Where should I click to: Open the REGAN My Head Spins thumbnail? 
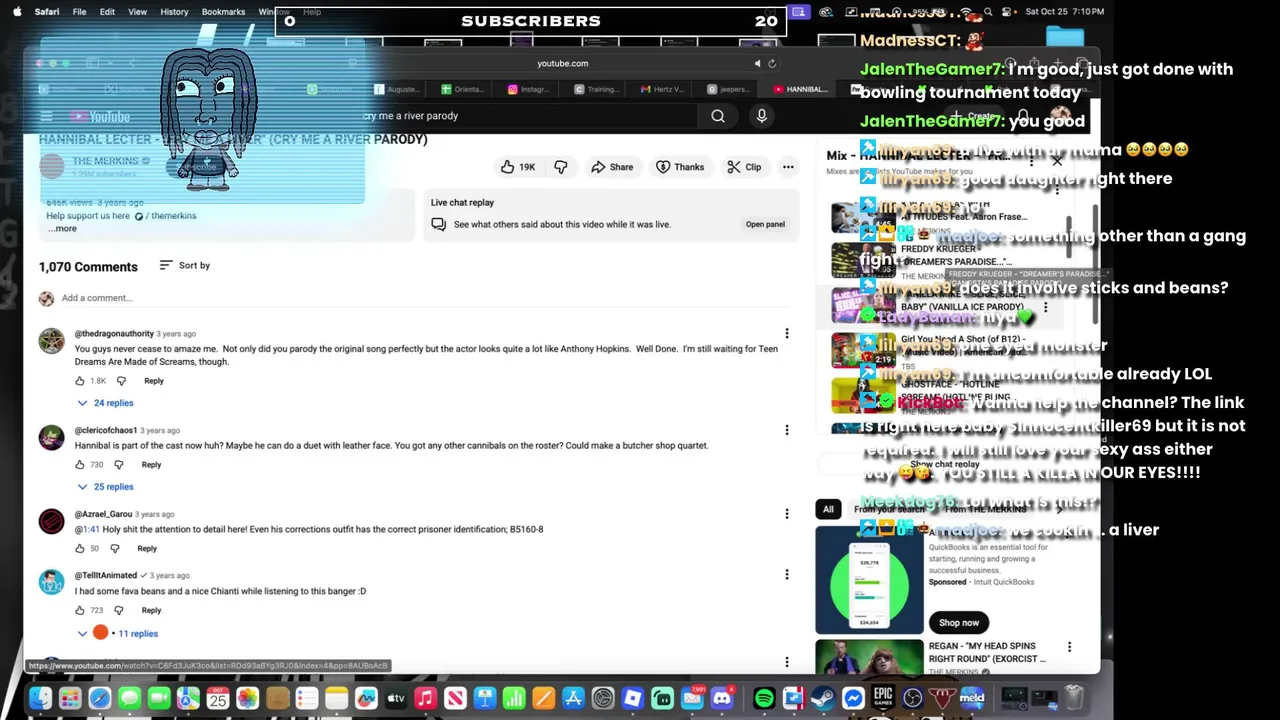pos(869,657)
